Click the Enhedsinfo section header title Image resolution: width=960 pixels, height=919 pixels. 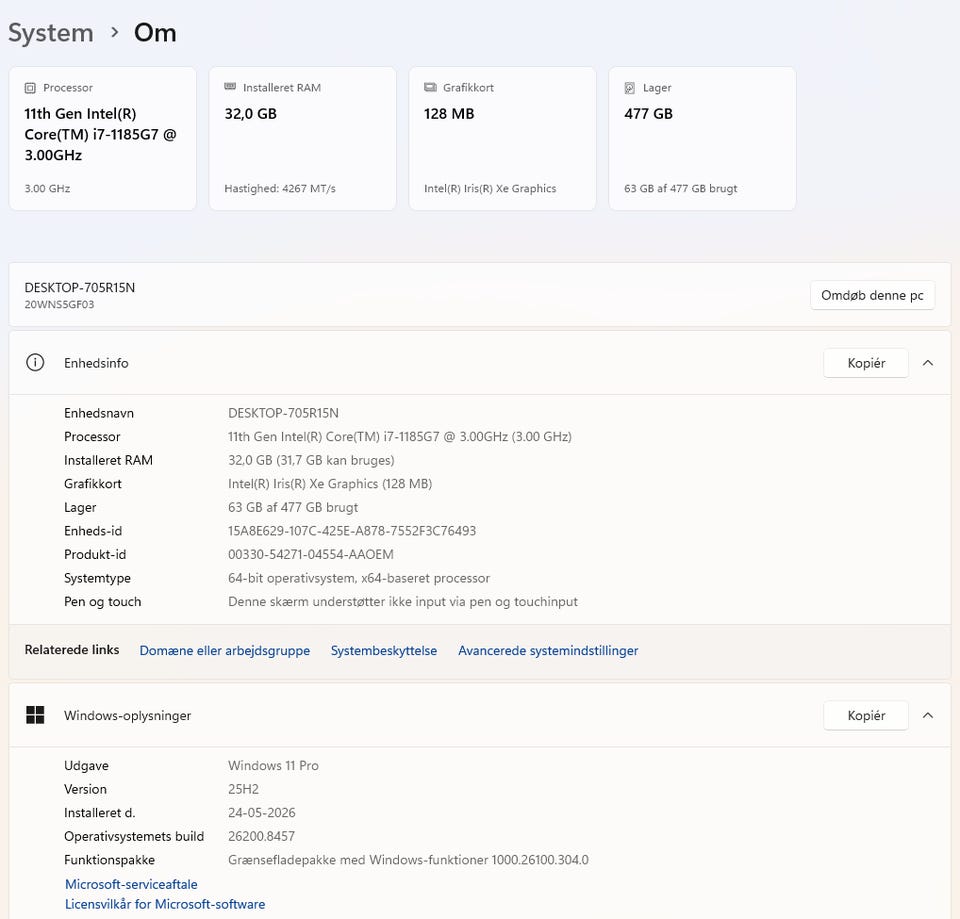pos(96,363)
